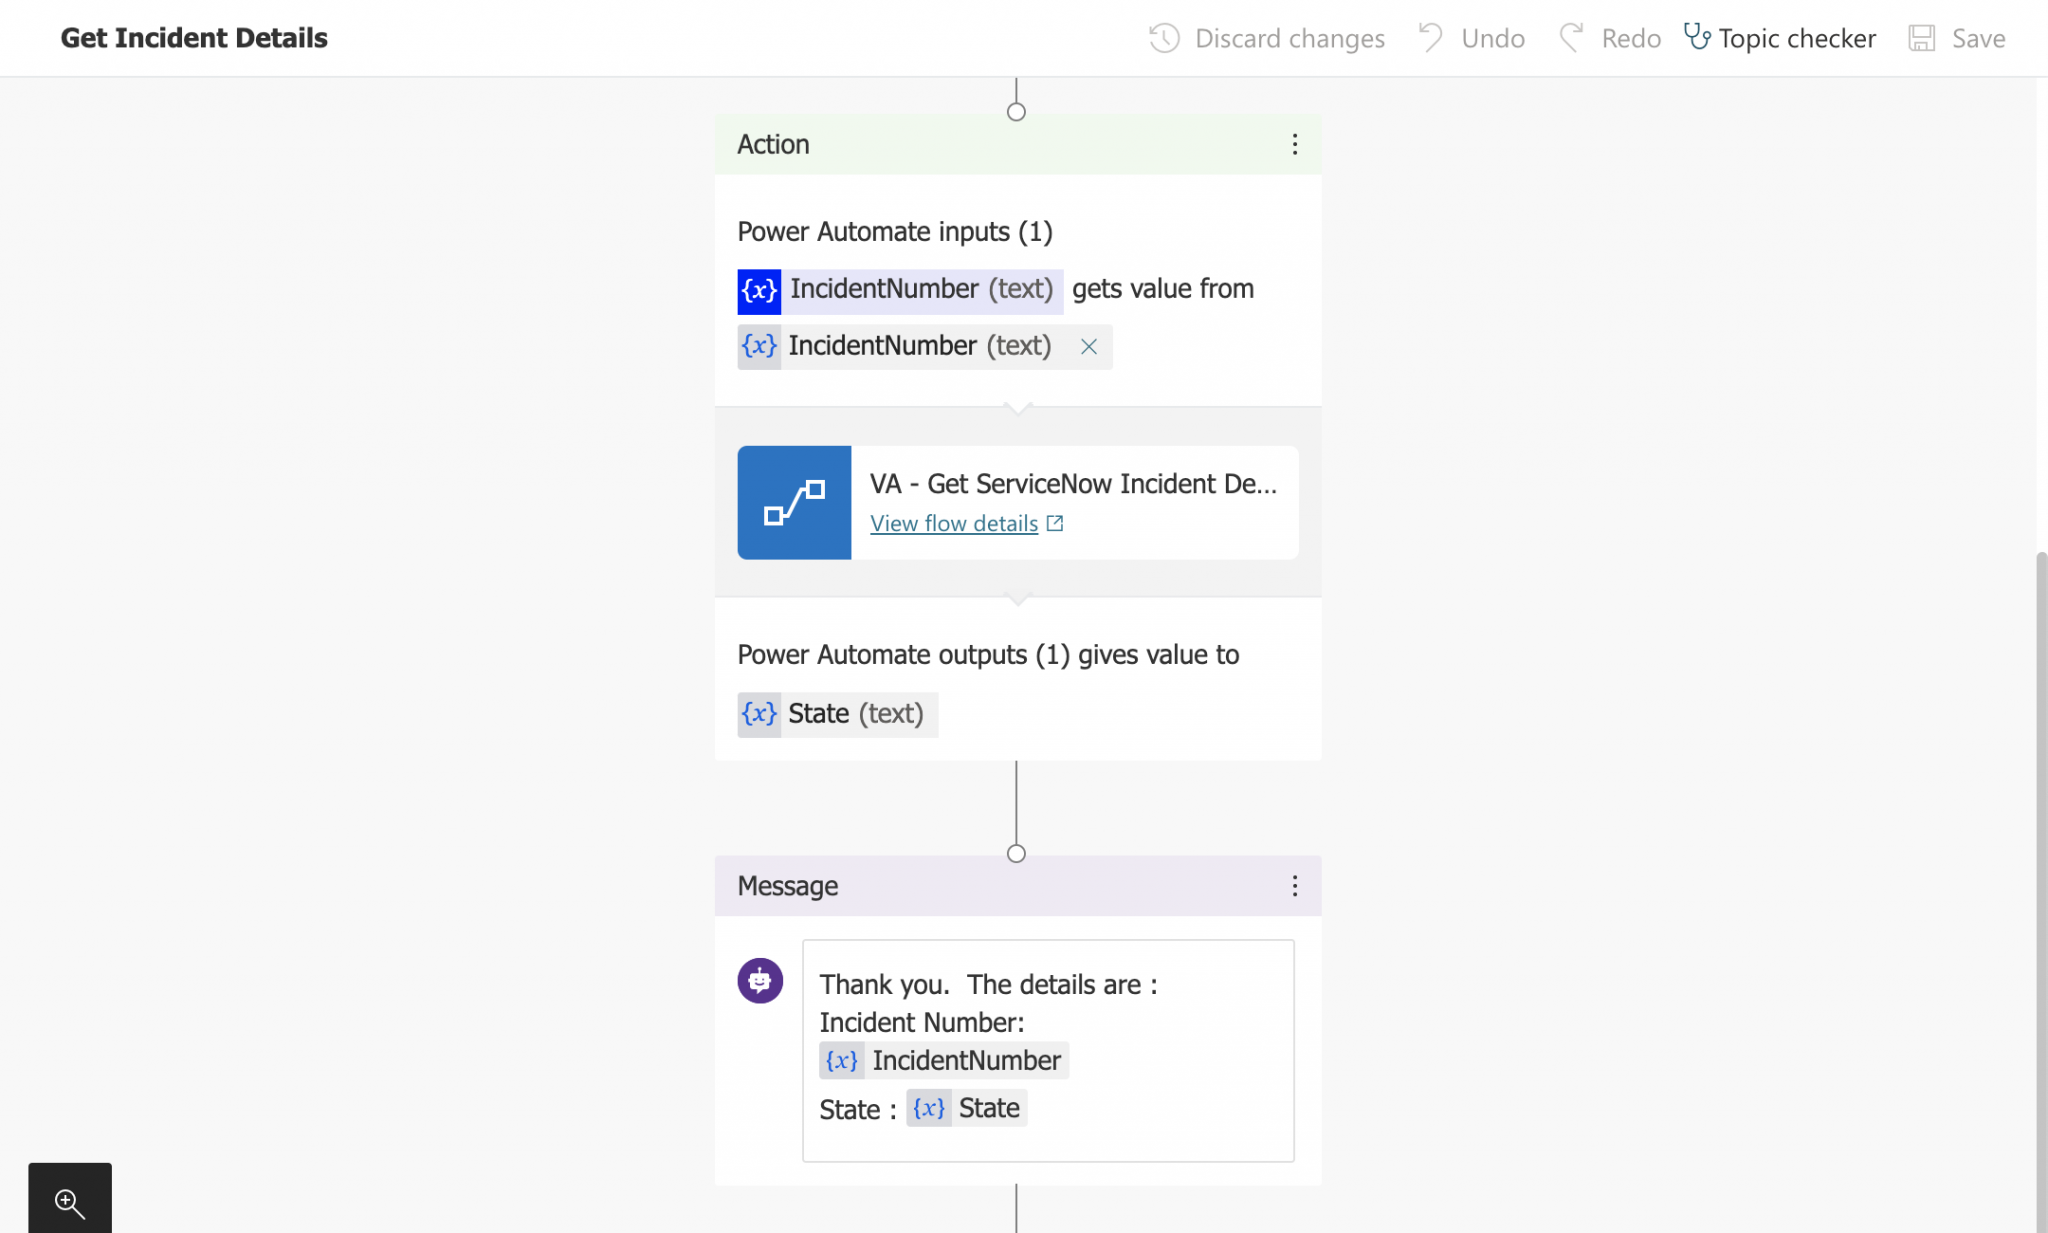Screen dimensions: 2048x1233
Task: Click inside the message text box
Action: pyautogui.click(x=1048, y=1050)
